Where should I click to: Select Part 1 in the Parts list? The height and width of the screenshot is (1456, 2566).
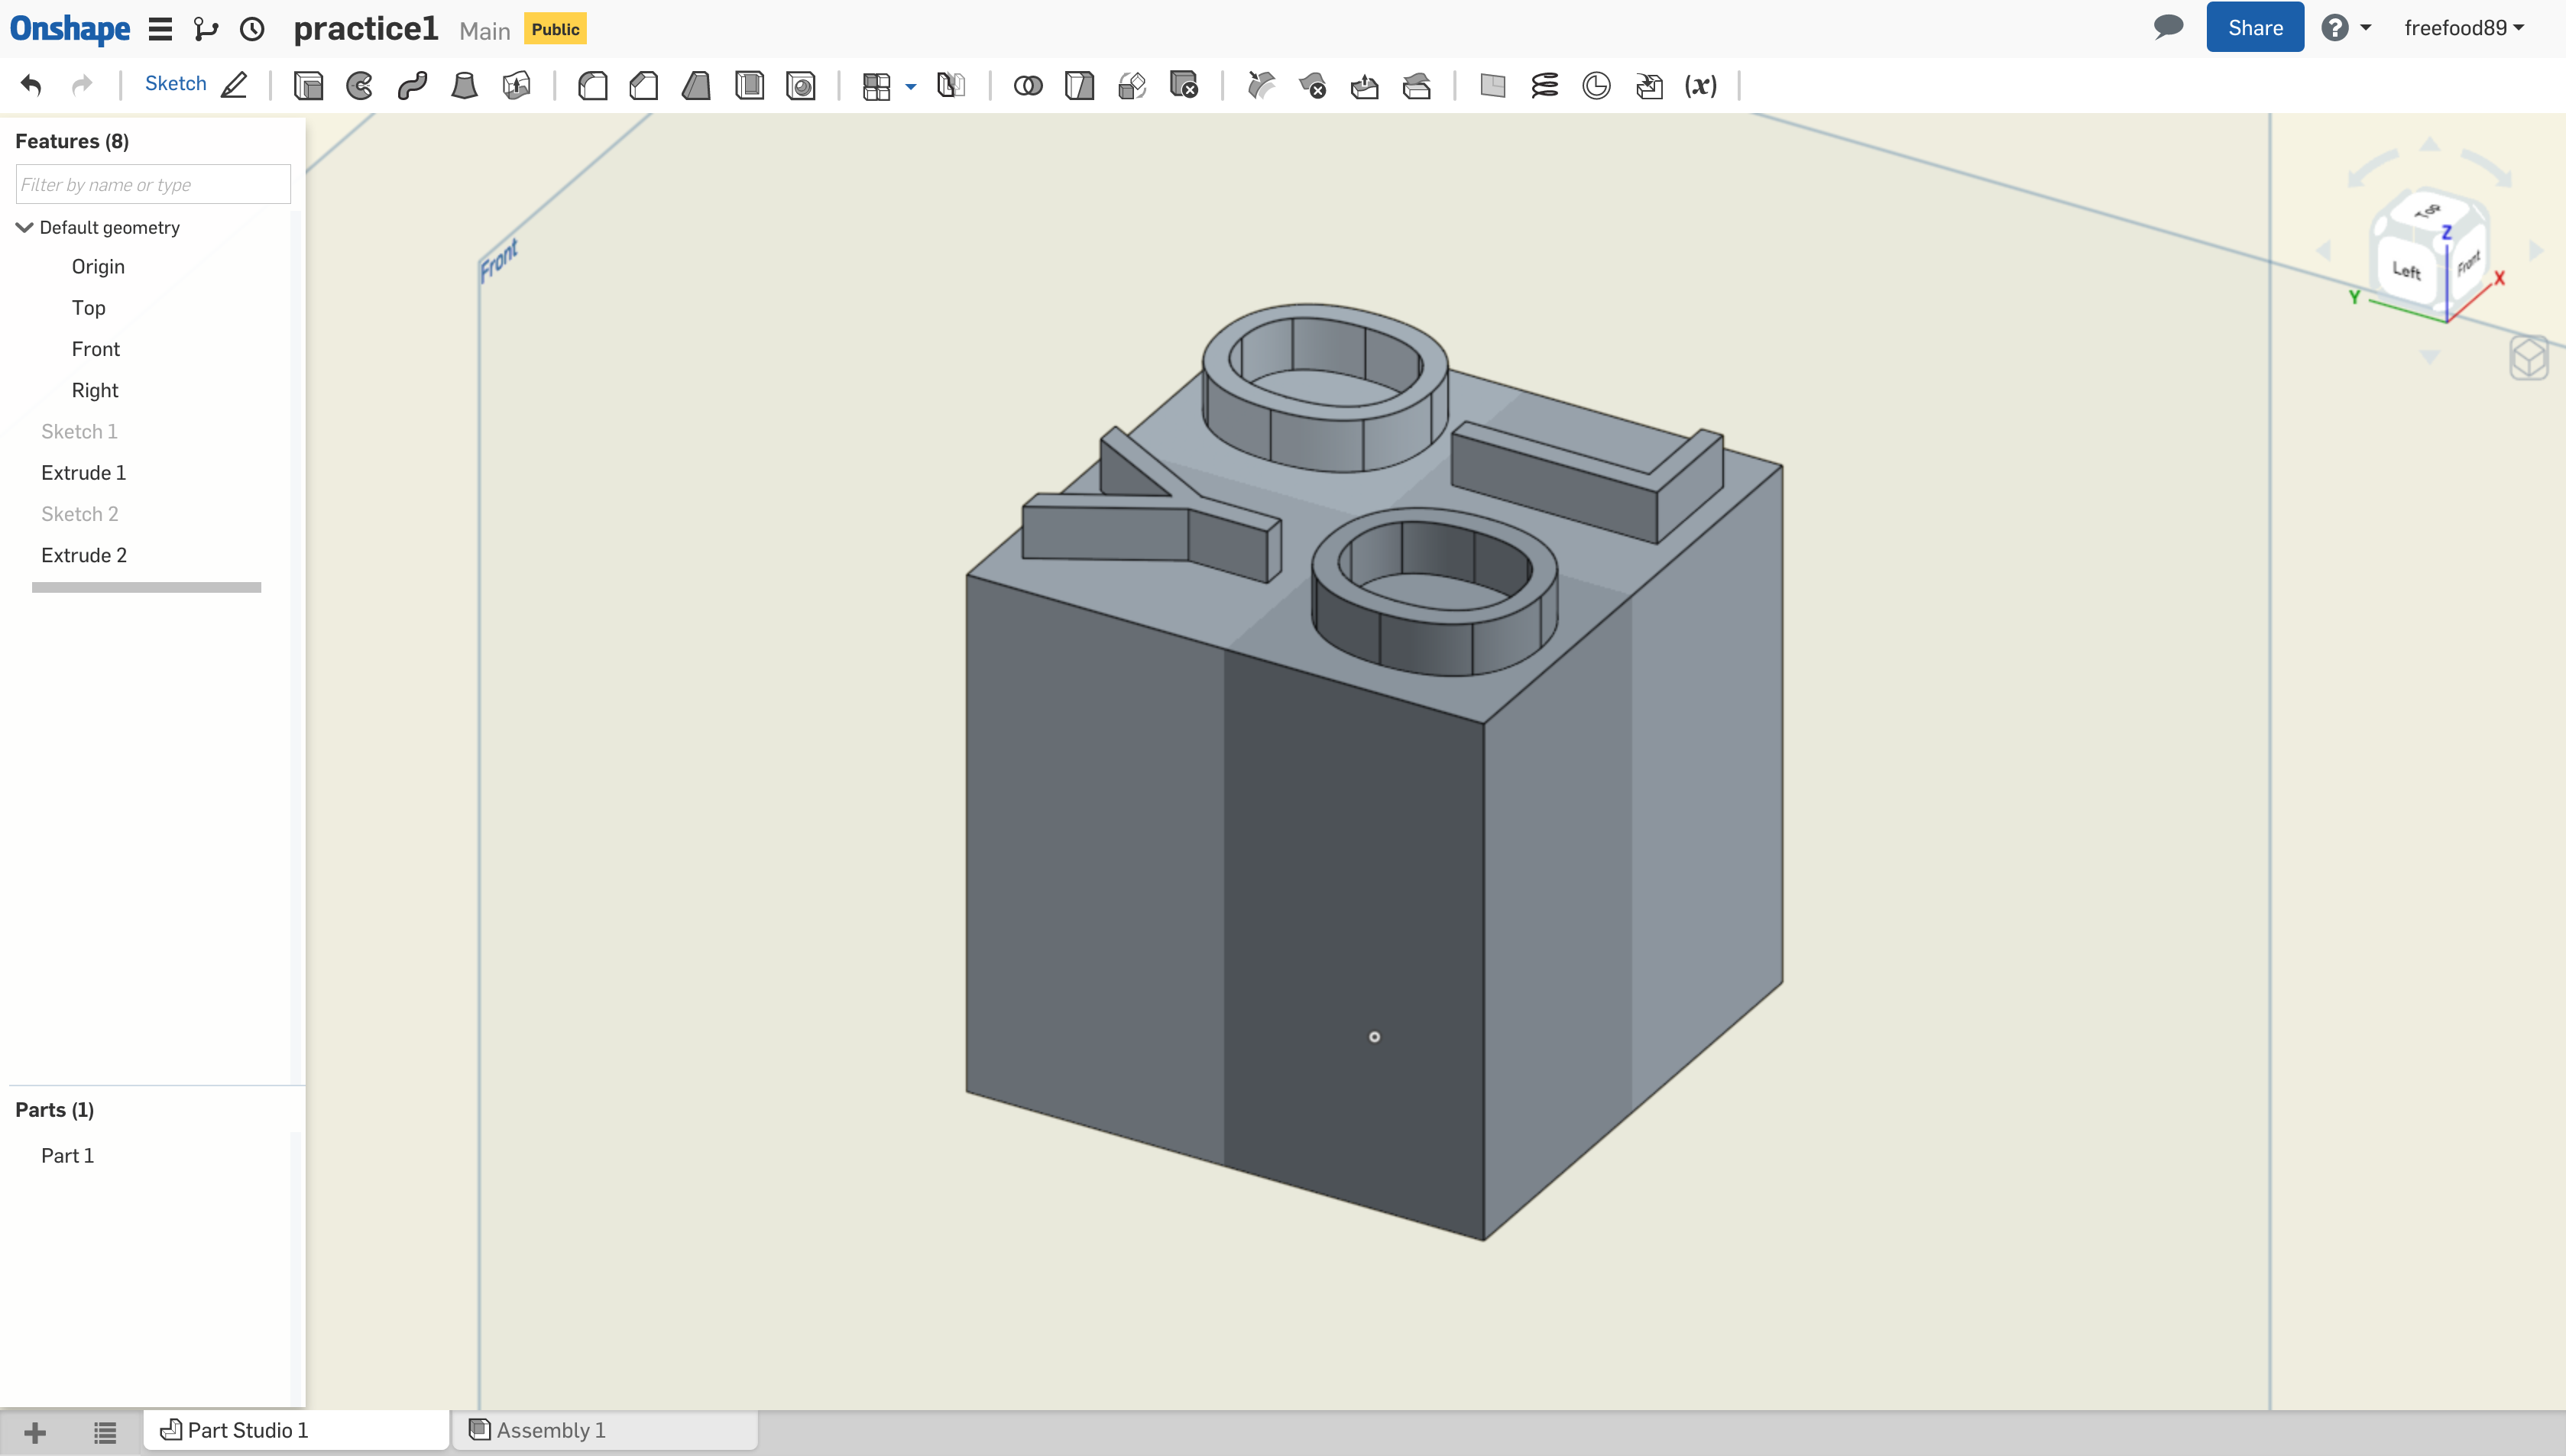coord(67,1155)
